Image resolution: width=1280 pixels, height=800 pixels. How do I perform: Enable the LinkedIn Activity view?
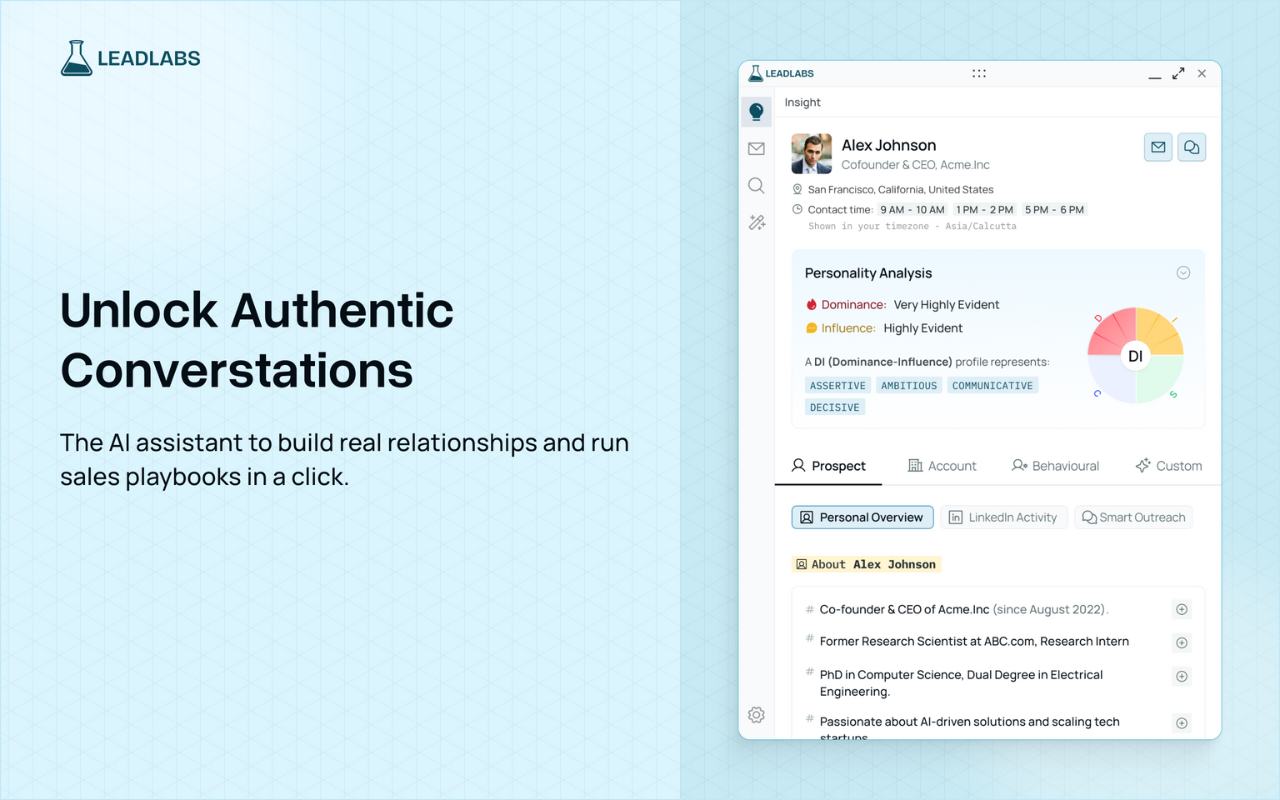pos(1004,517)
